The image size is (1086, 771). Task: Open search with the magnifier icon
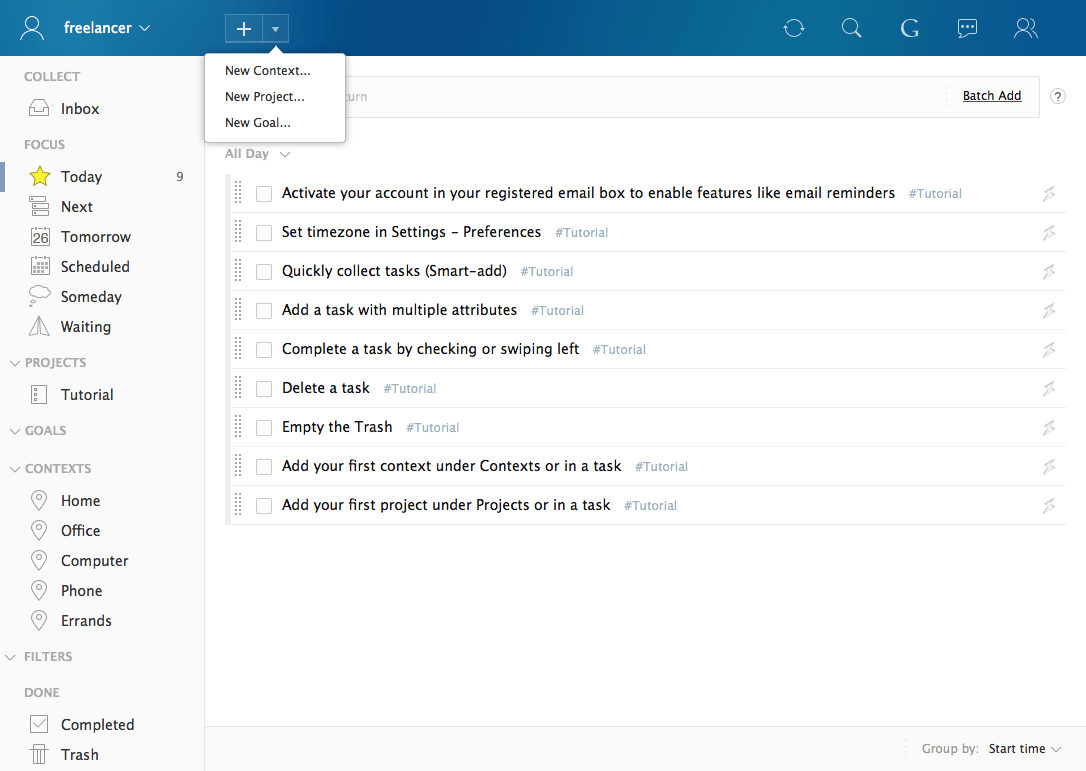[x=851, y=28]
